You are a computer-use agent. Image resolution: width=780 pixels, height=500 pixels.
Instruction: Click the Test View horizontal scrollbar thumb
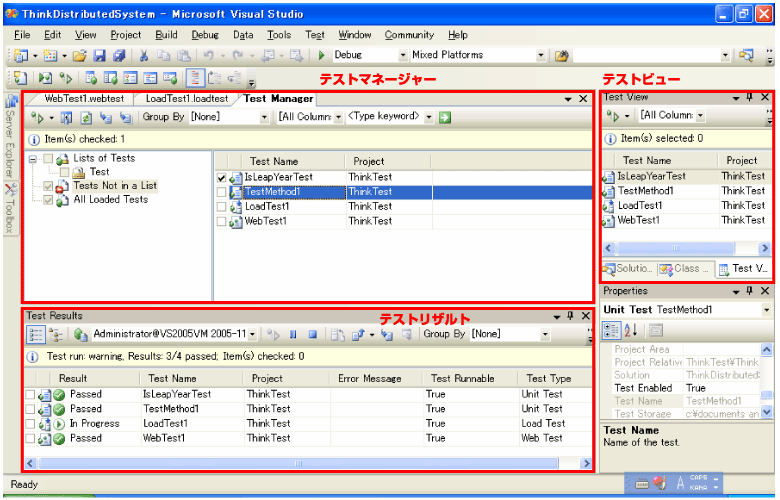point(676,248)
